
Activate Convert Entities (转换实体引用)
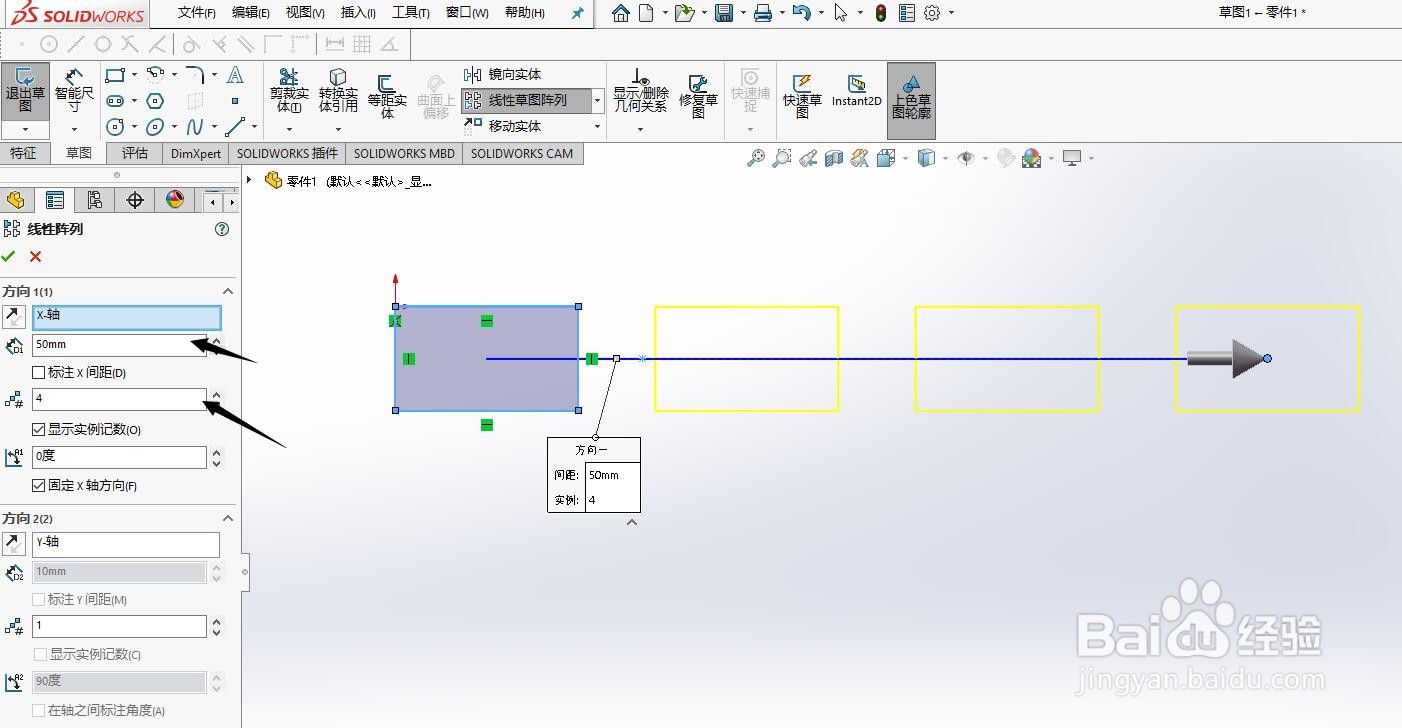[338, 92]
